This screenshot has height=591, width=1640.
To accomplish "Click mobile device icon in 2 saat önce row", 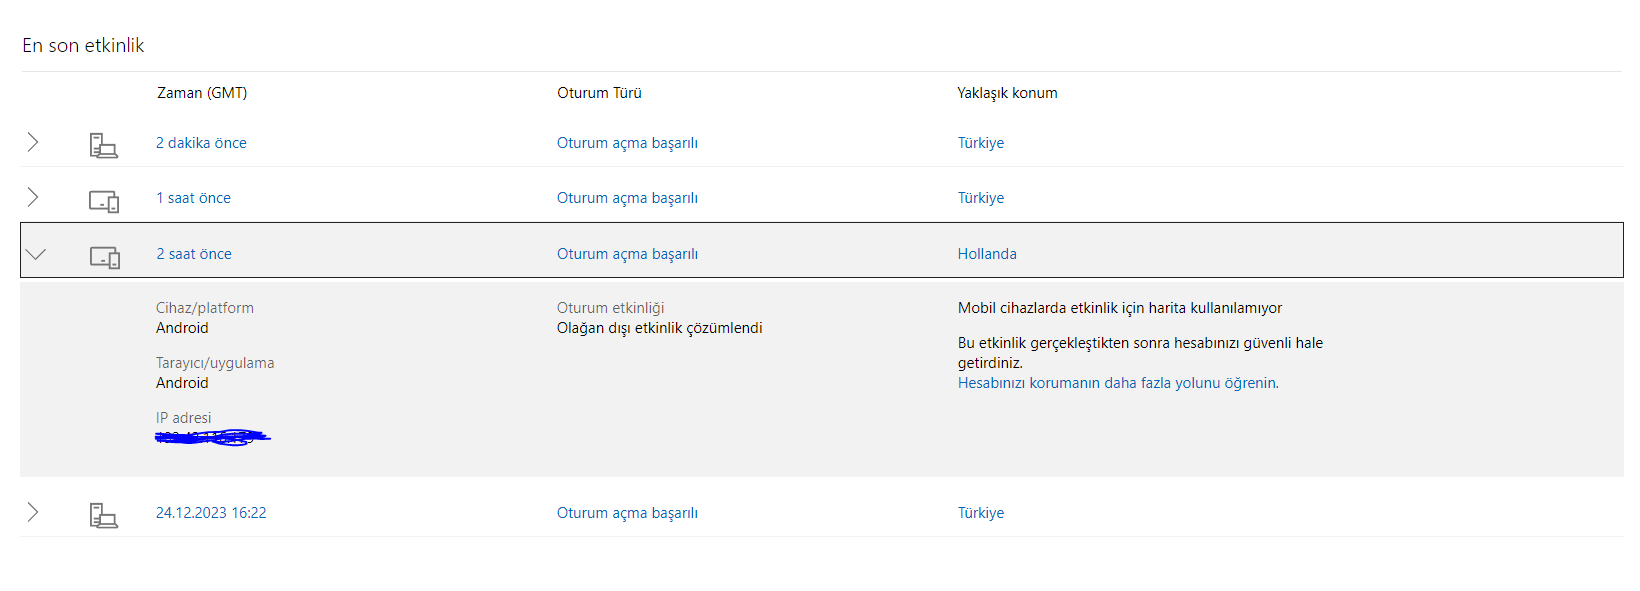I will (105, 257).
